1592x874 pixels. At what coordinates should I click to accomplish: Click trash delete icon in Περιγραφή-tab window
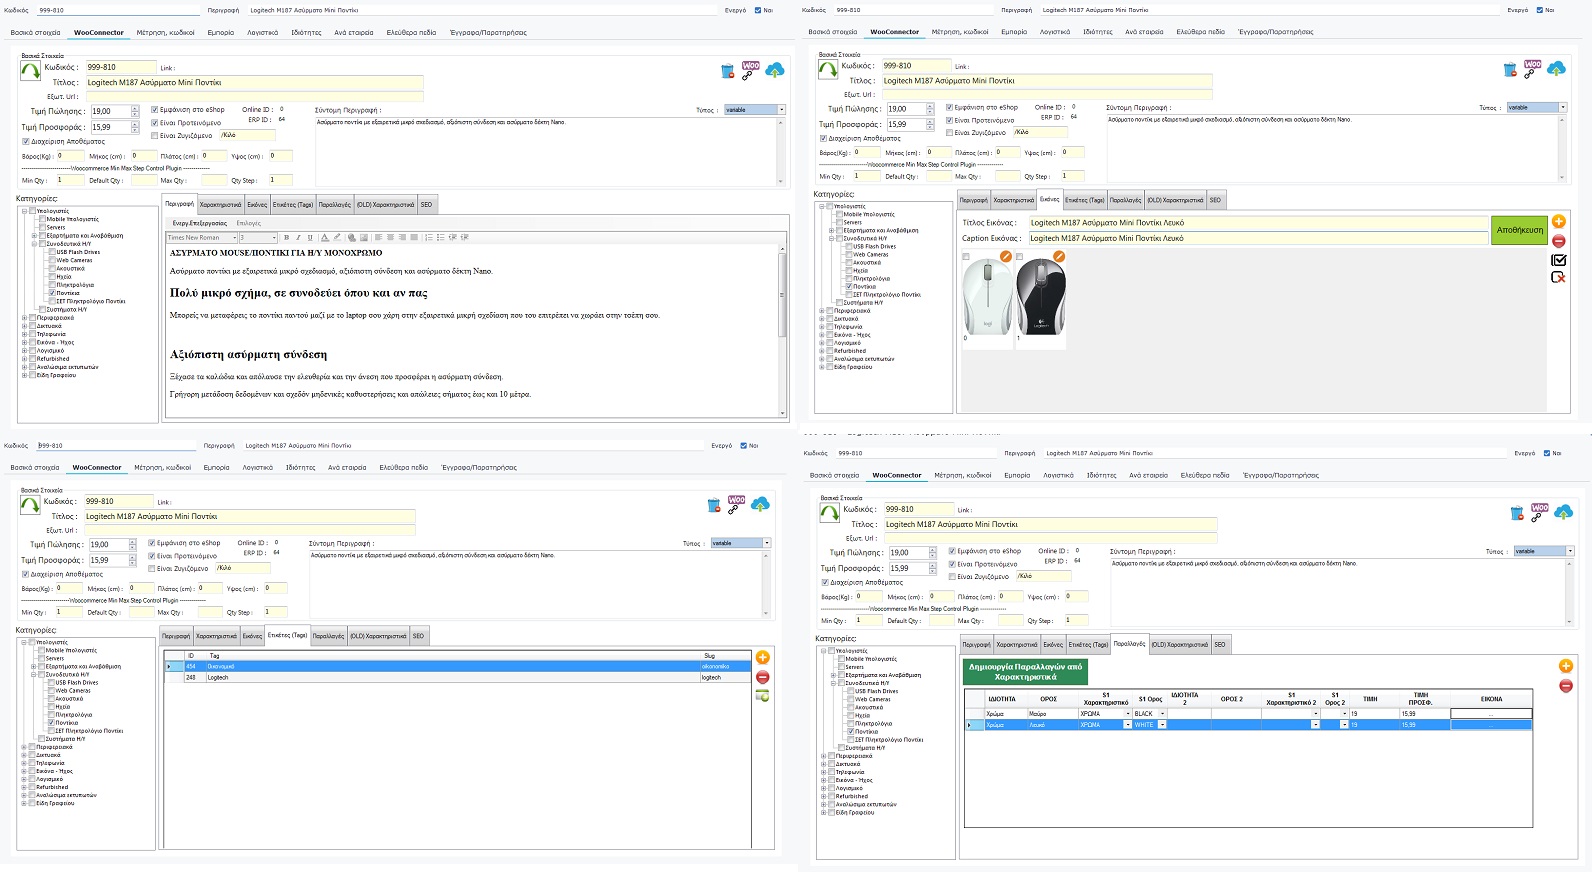(x=728, y=71)
